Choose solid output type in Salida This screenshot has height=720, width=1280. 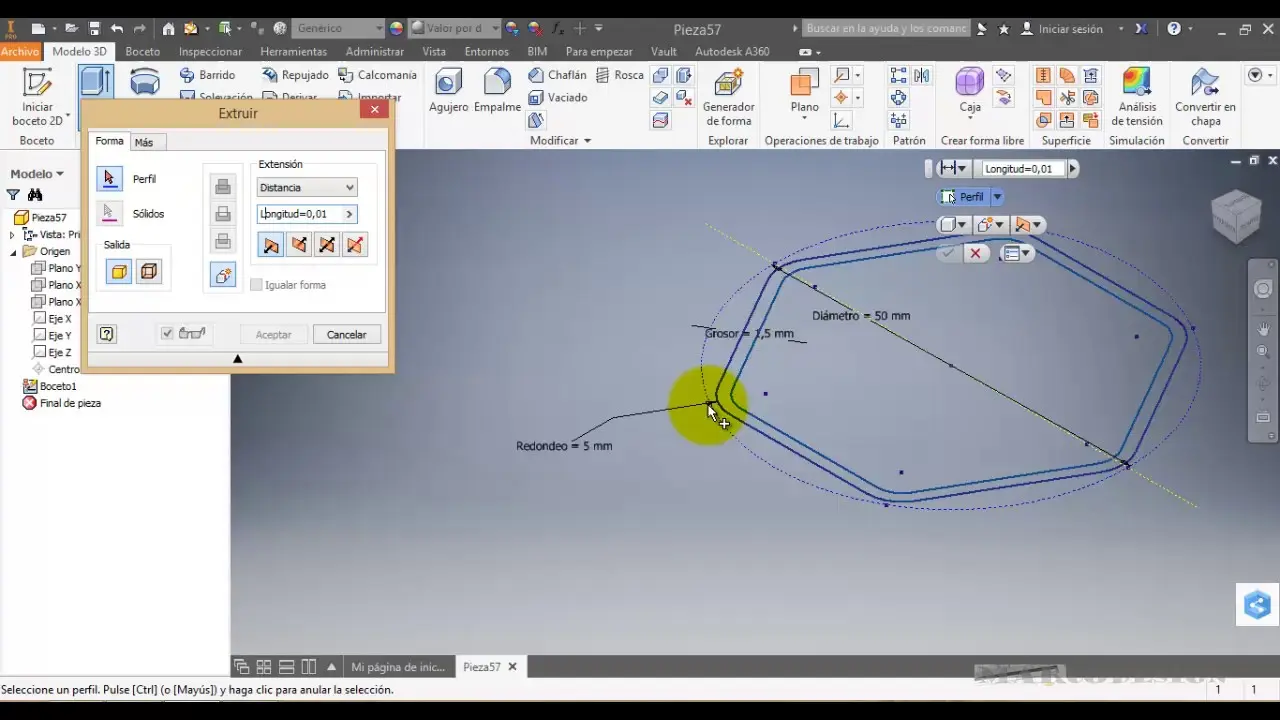pyautogui.click(x=119, y=272)
